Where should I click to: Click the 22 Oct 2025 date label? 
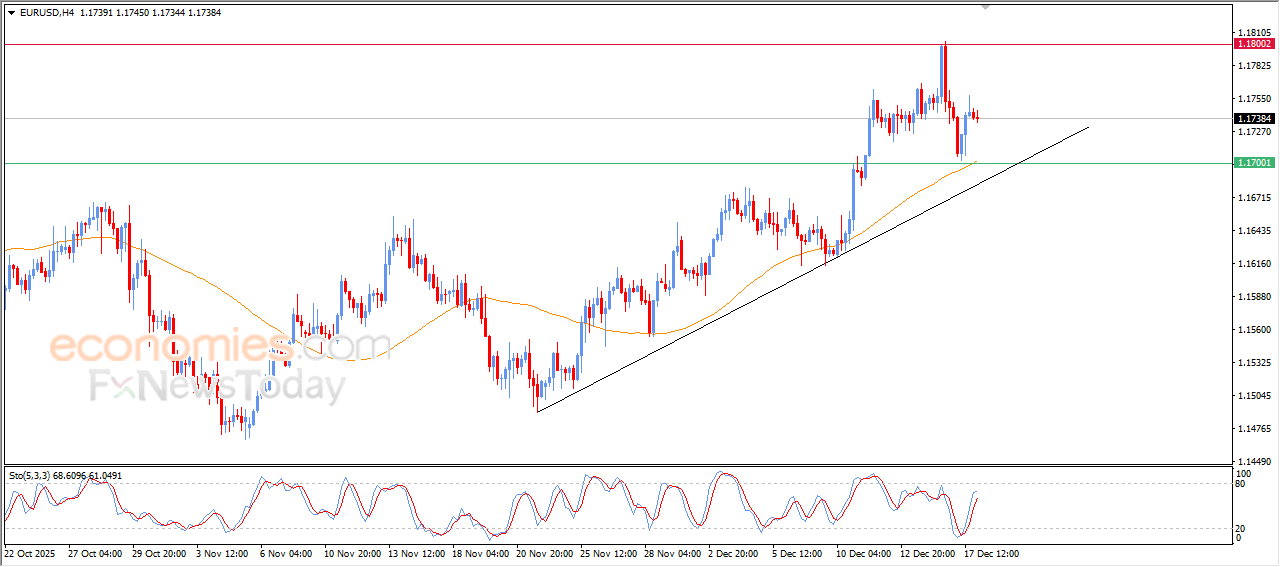tap(32, 553)
